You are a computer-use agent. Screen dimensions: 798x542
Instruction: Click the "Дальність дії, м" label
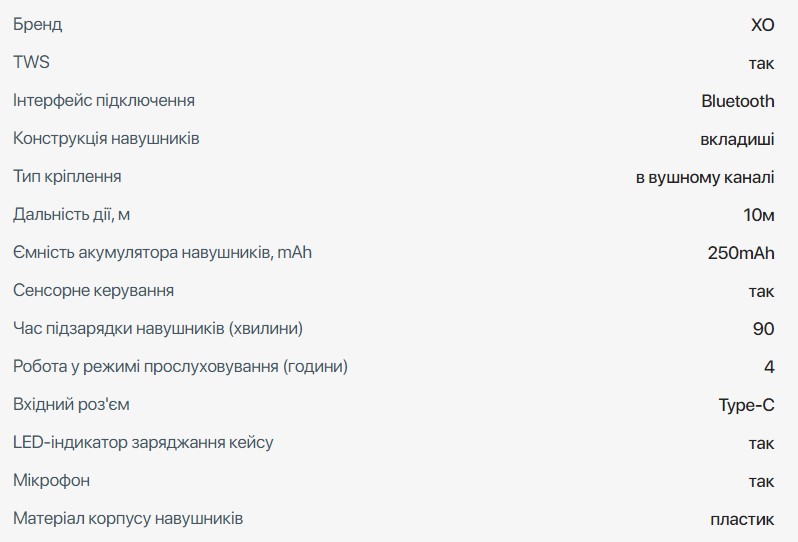click(73, 214)
